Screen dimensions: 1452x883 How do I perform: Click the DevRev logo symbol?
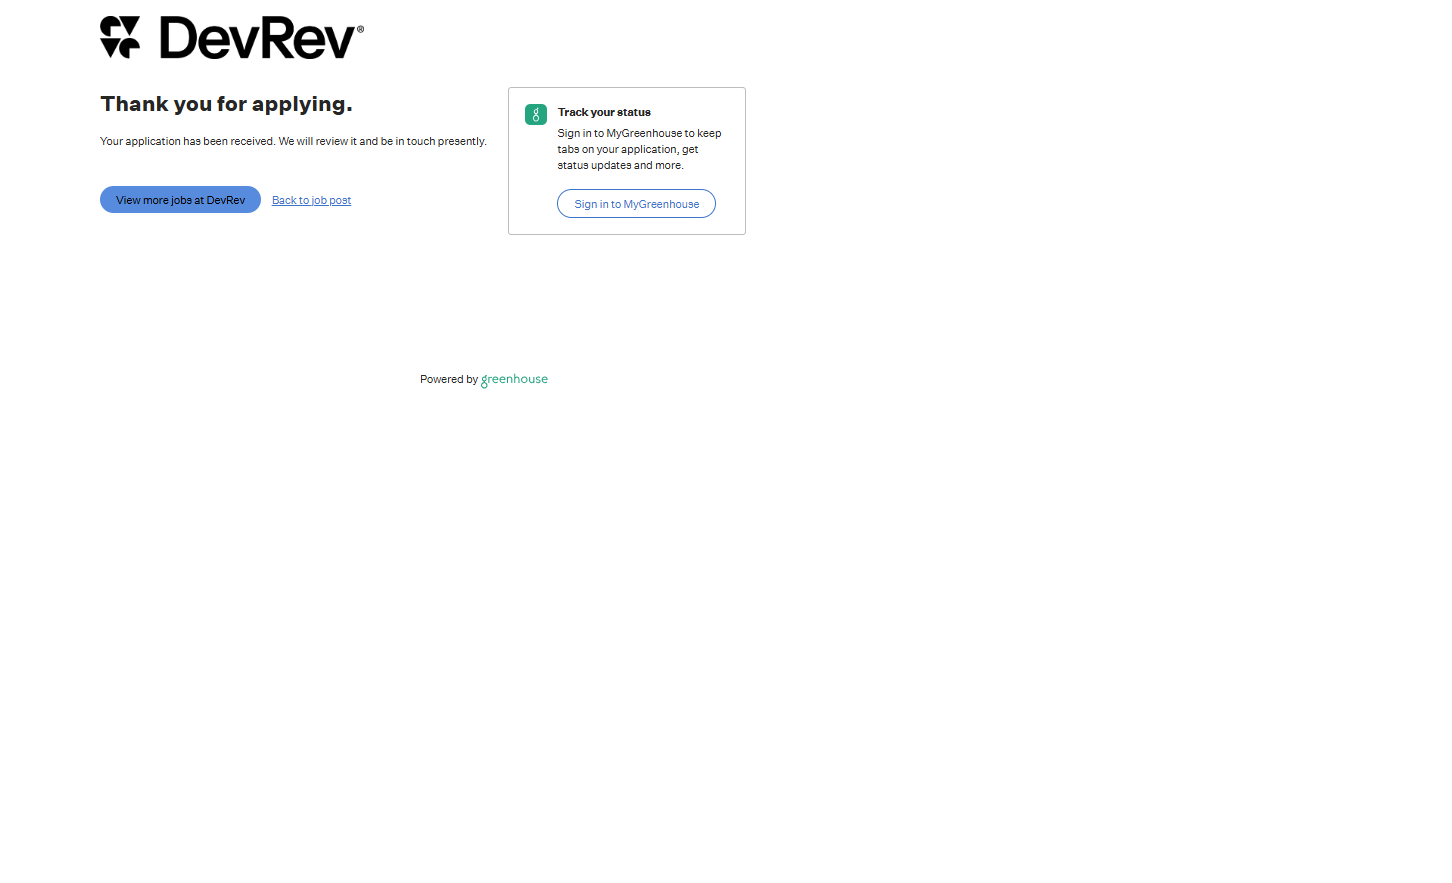click(x=120, y=38)
